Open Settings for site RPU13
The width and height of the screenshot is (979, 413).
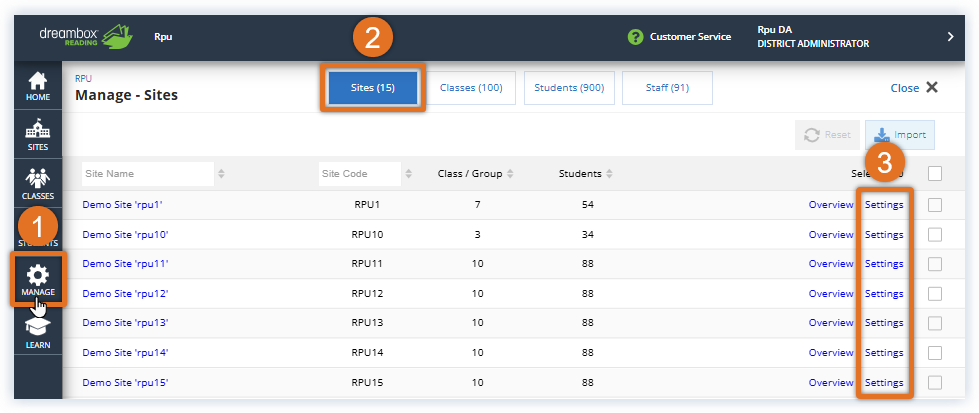[x=884, y=322]
